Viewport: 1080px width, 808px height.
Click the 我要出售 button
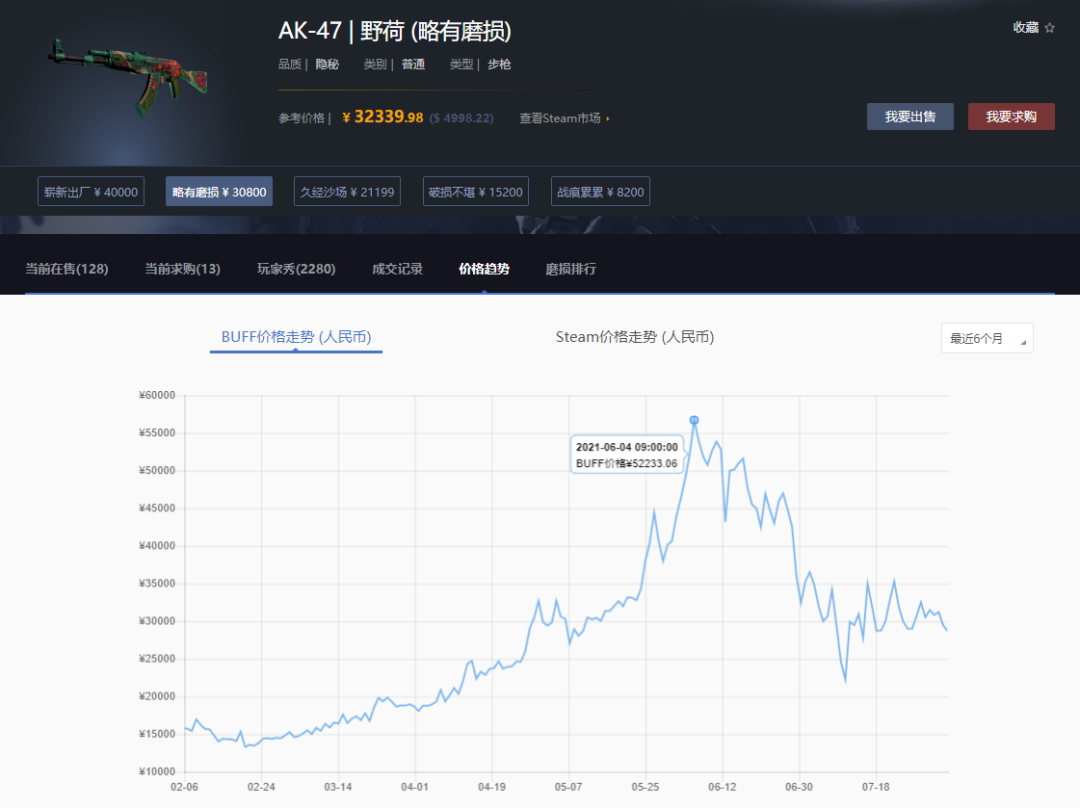click(910, 116)
